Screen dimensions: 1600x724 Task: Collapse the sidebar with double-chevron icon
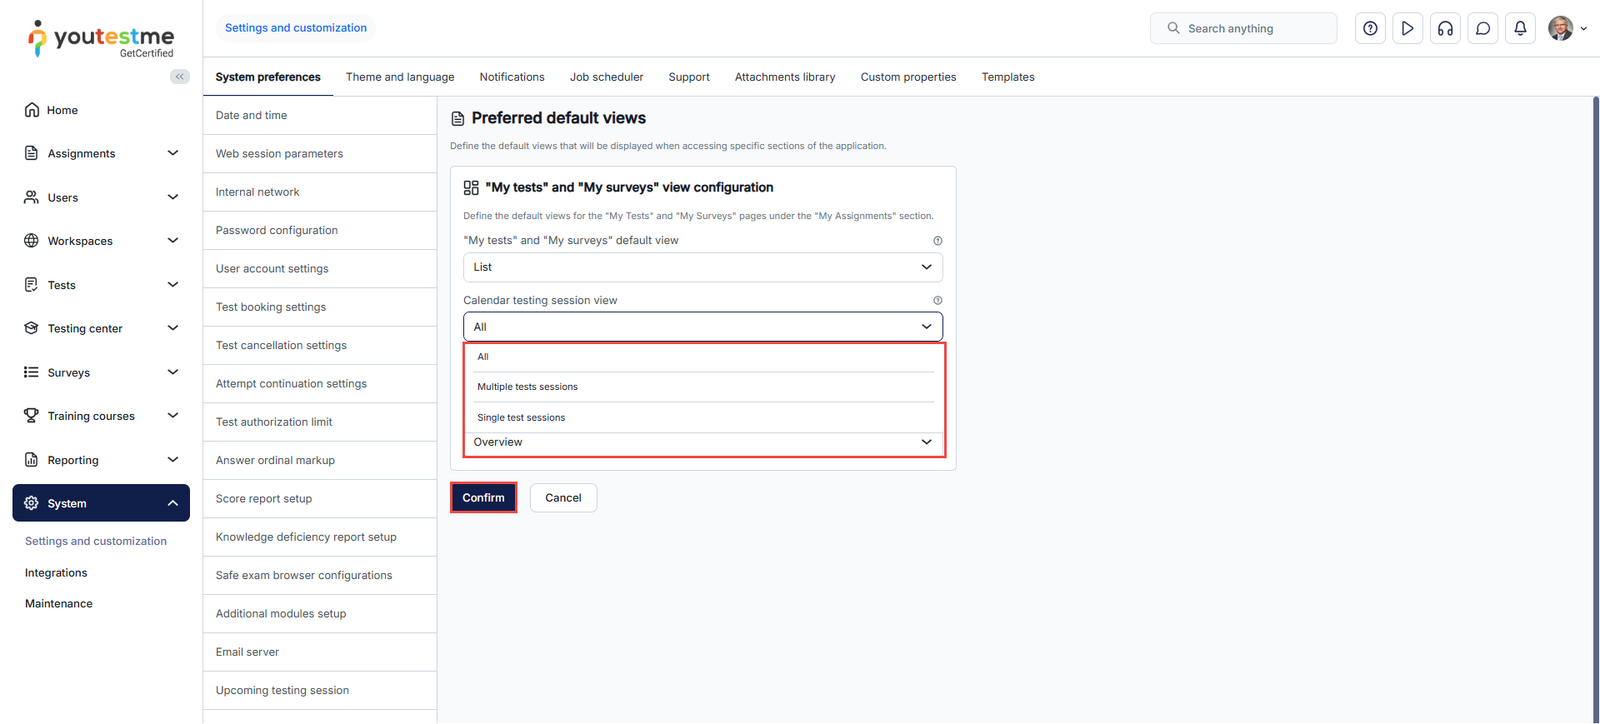pos(180,77)
